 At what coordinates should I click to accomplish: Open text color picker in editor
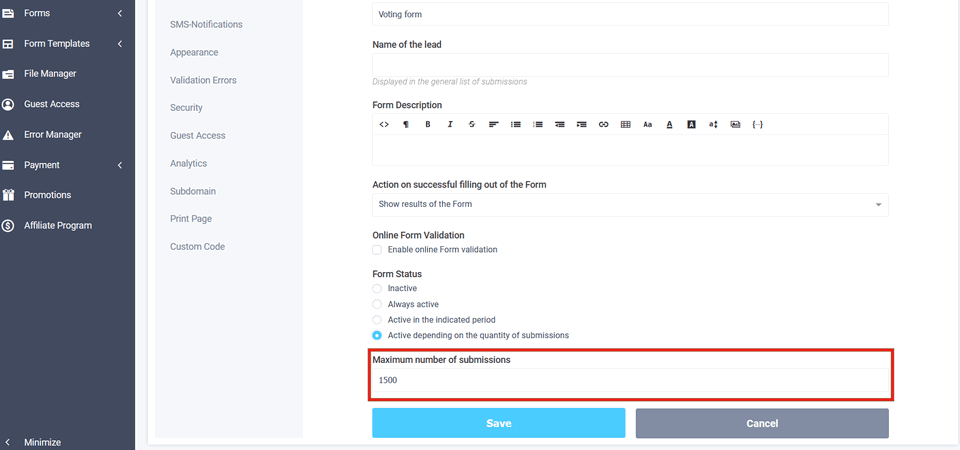(669, 124)
